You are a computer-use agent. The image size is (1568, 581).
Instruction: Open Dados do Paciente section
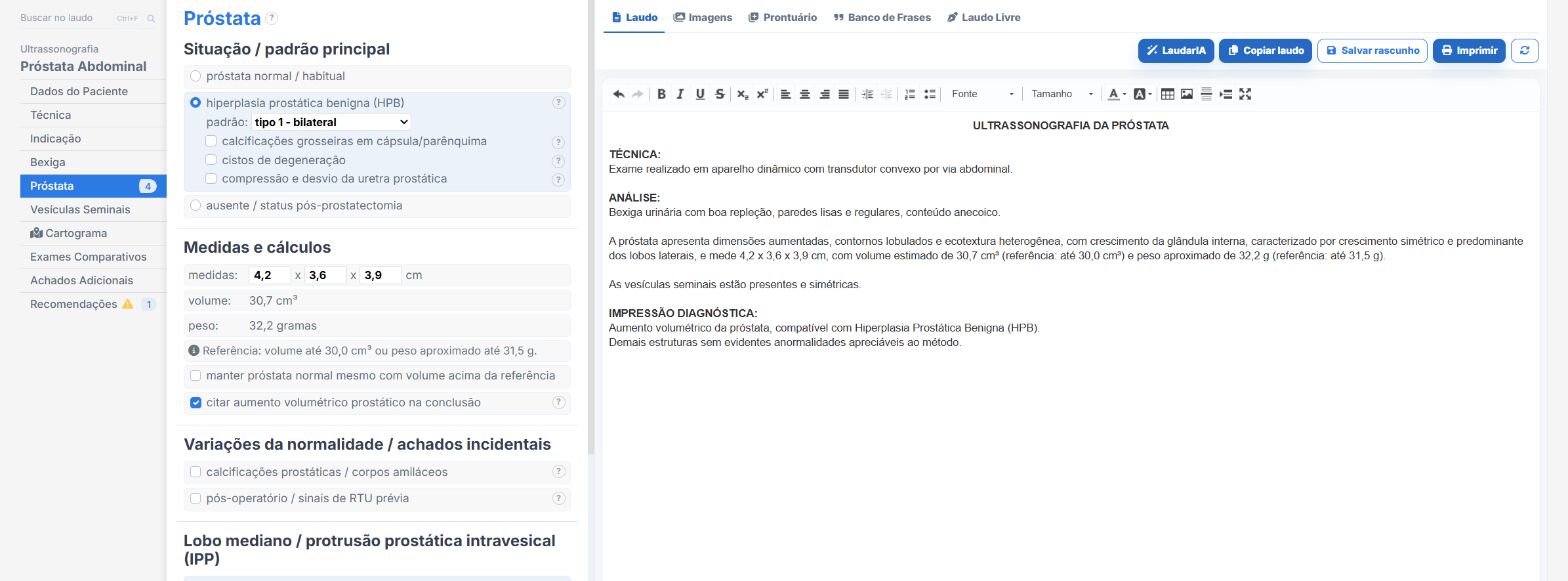click(93, 91)
